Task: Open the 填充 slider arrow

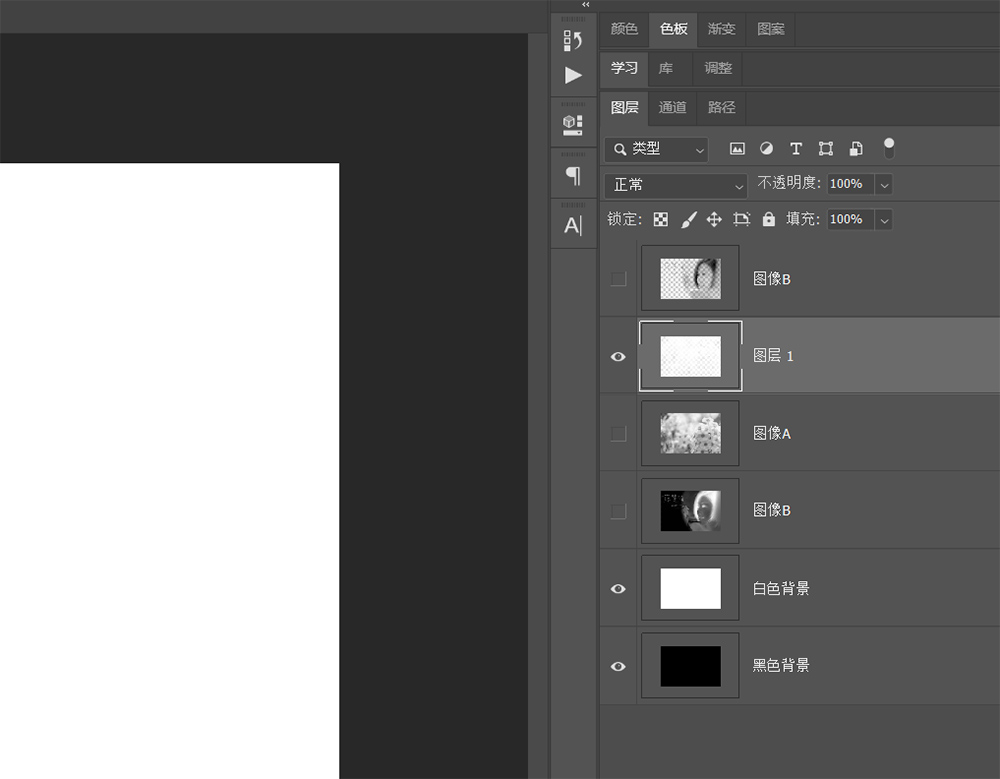Action: point(884,220)
